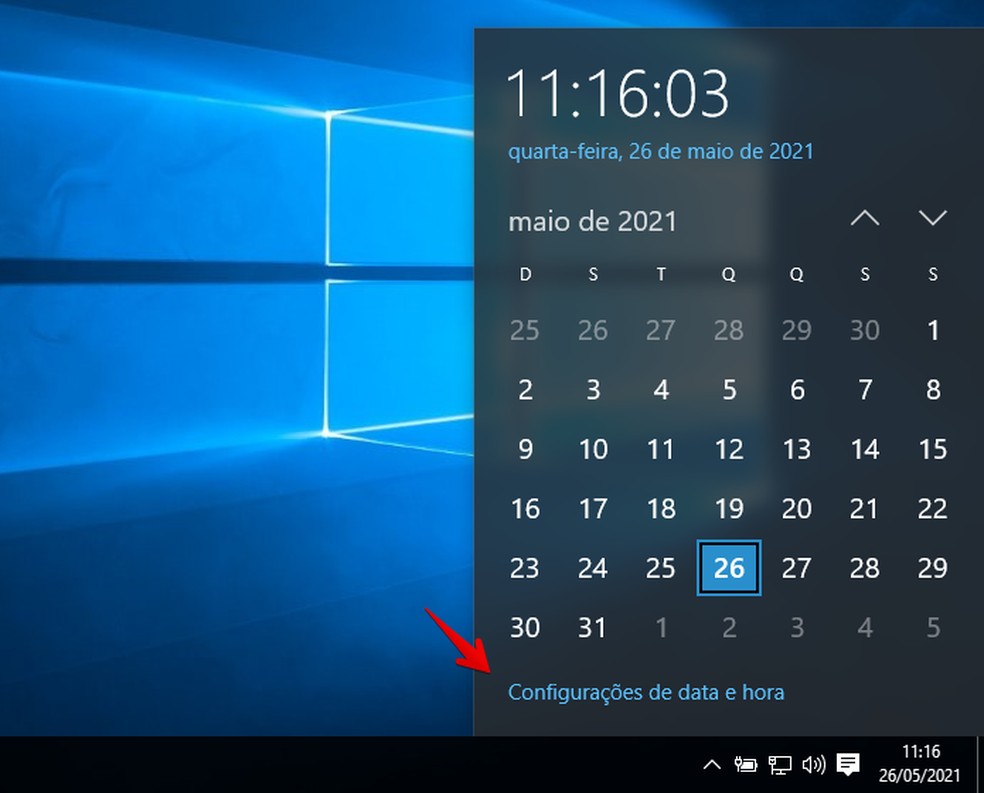Open the Action Center notifications icon
The width and height of the screenshot is (984, 793).
pos(848,765)
